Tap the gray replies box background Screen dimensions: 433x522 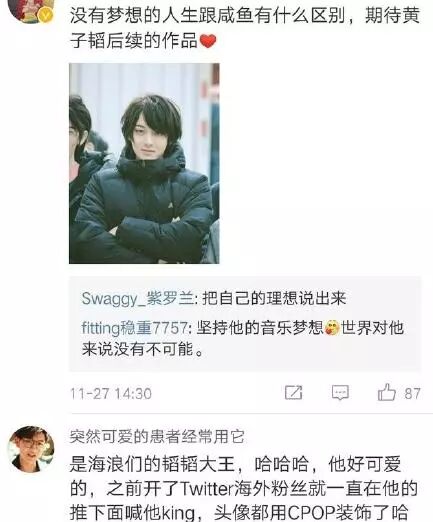click(245, 324)
